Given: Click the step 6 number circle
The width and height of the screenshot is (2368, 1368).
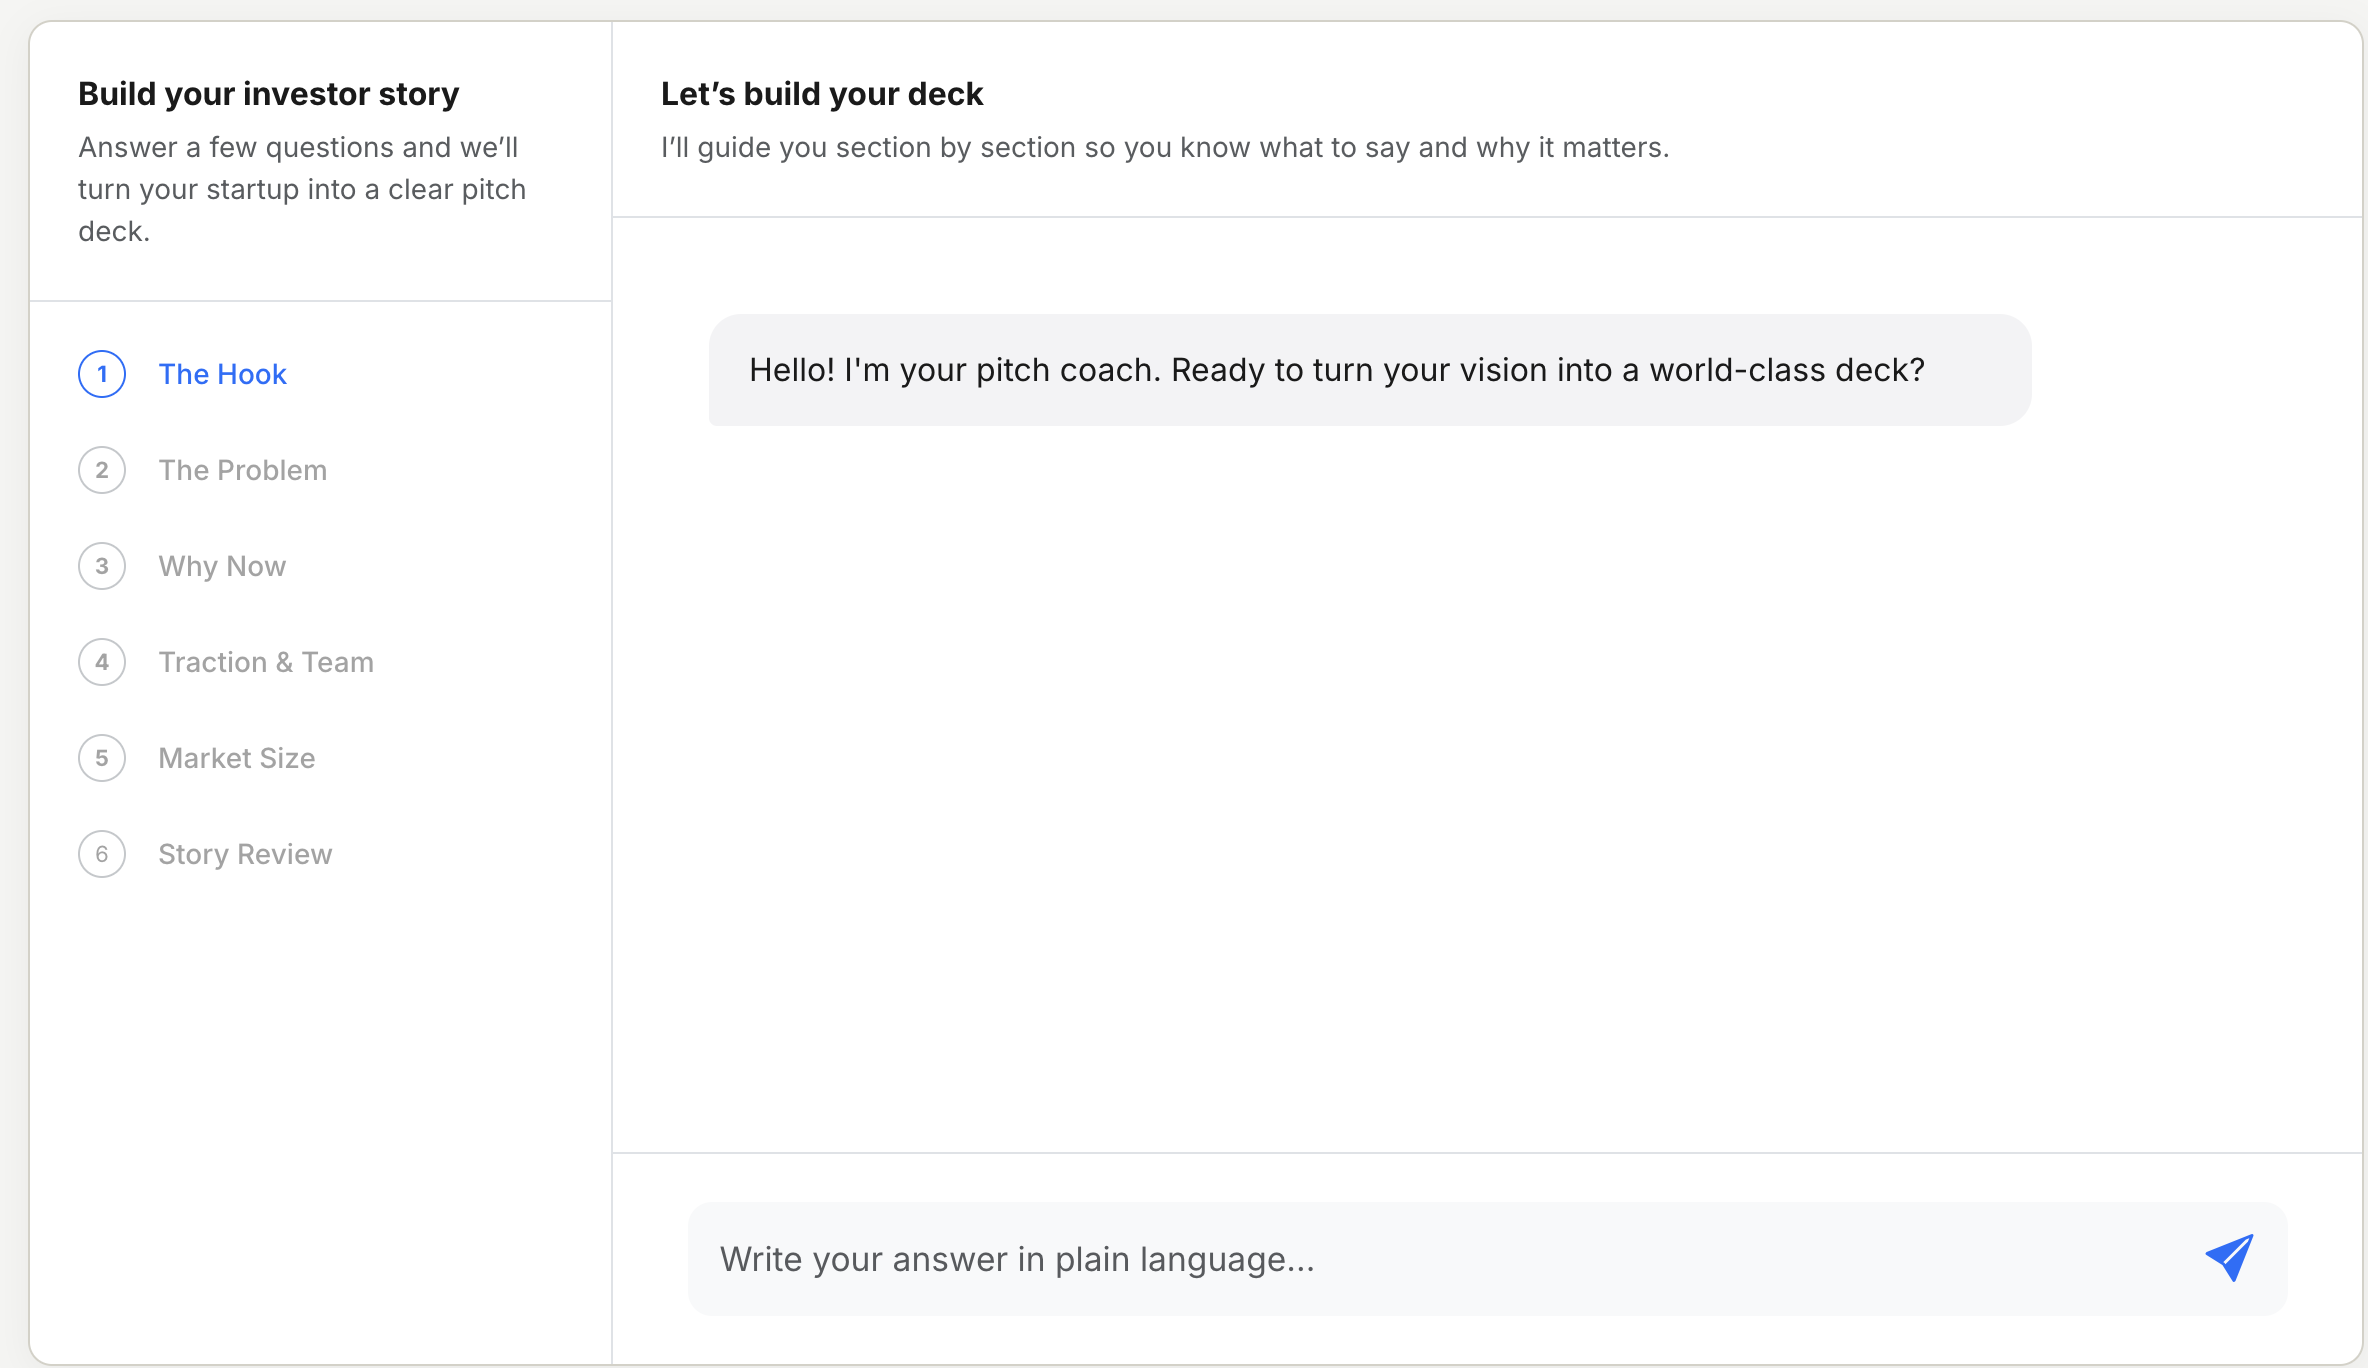Looking at the screenshot, I should point(102,854).
